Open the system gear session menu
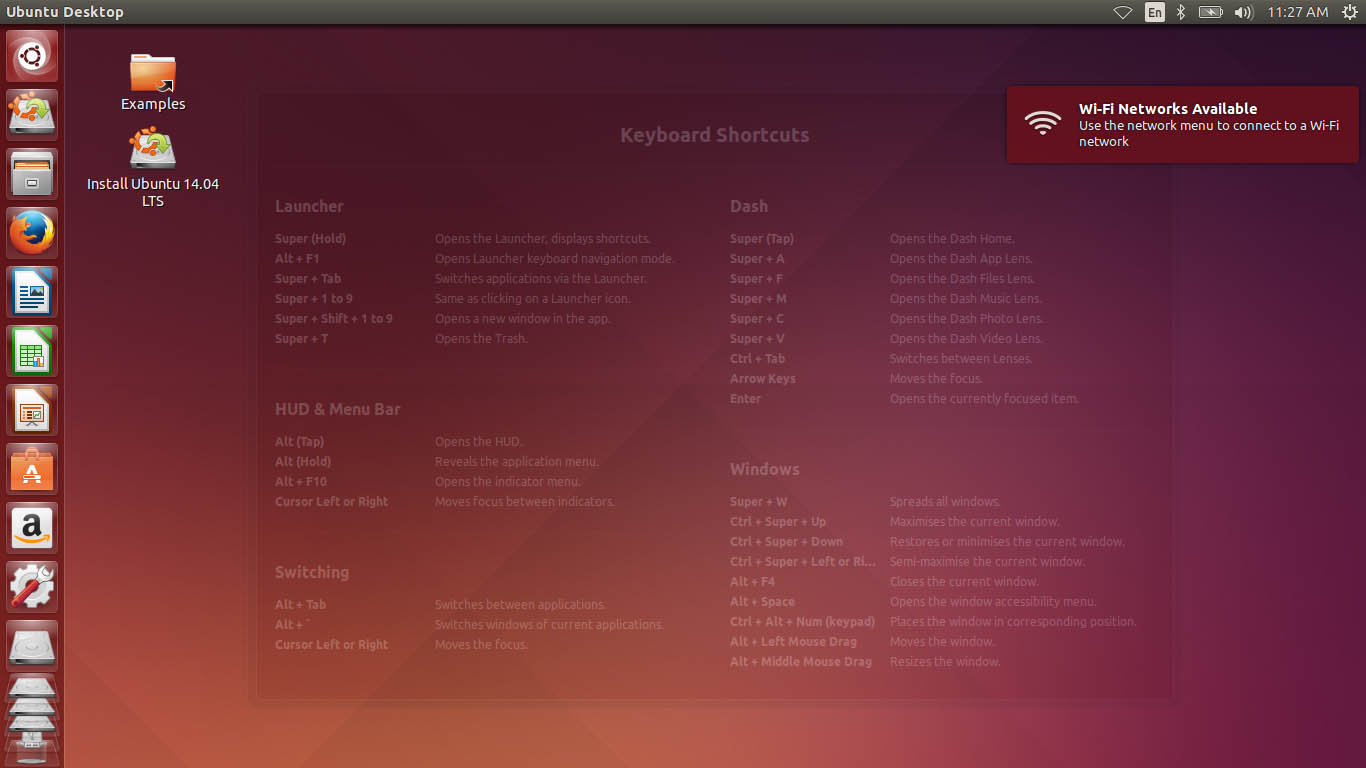The image size is (1366, 768). (x=1350, y=12)
